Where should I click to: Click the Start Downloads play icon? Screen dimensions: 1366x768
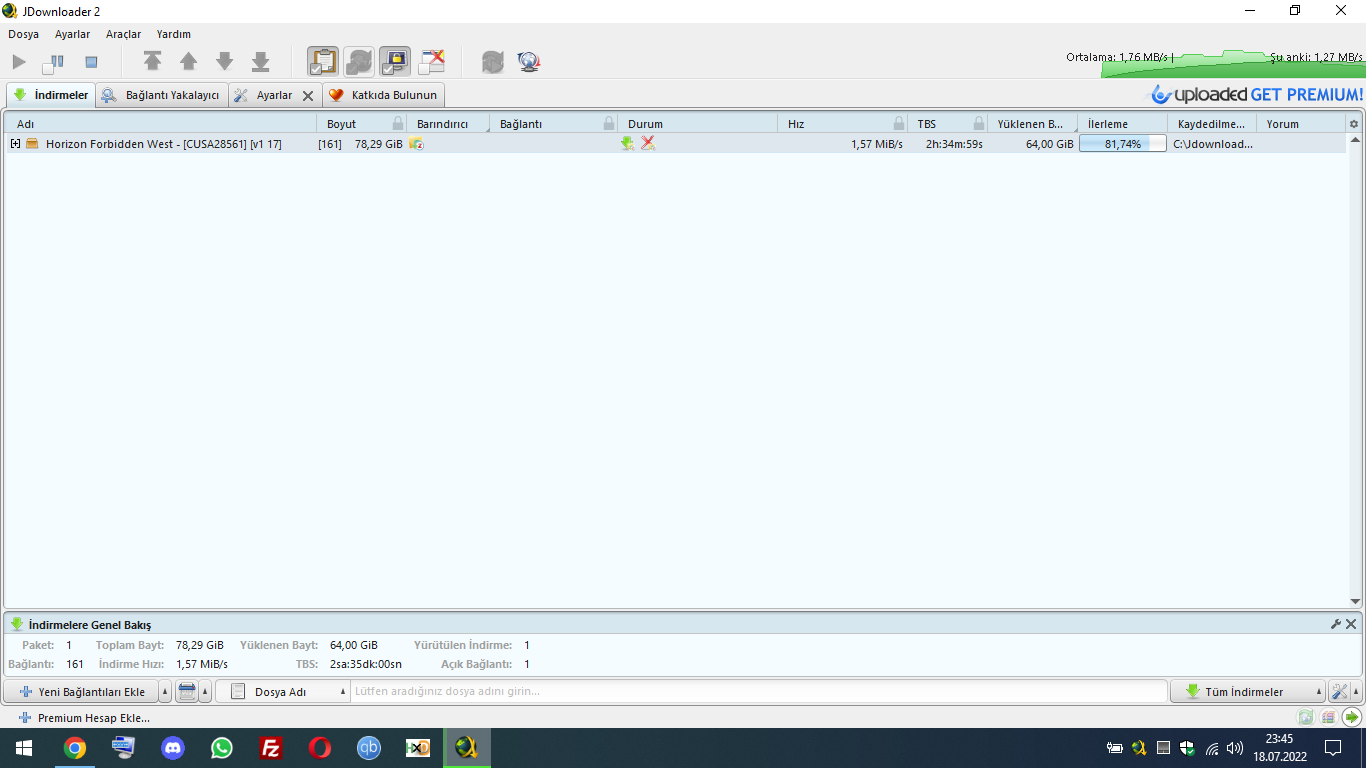point(19,62)
